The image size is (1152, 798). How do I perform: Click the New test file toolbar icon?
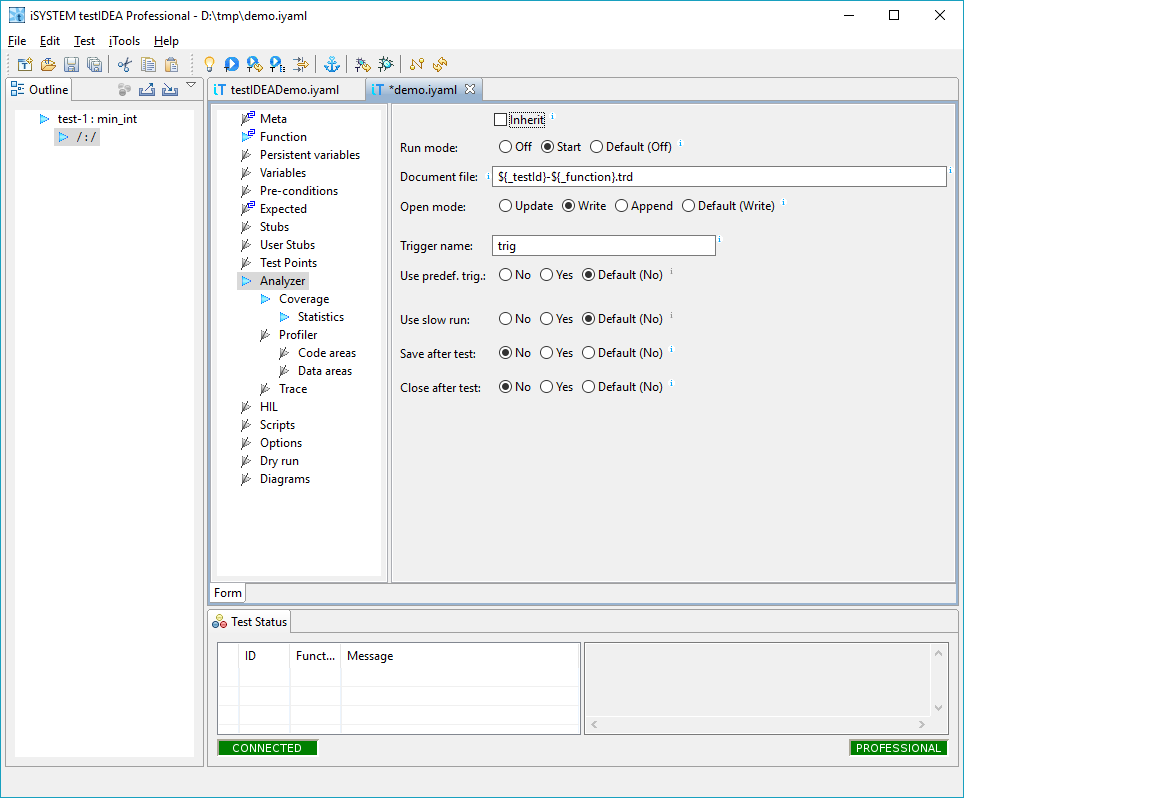pyautogui.click(x=25, y=65)
